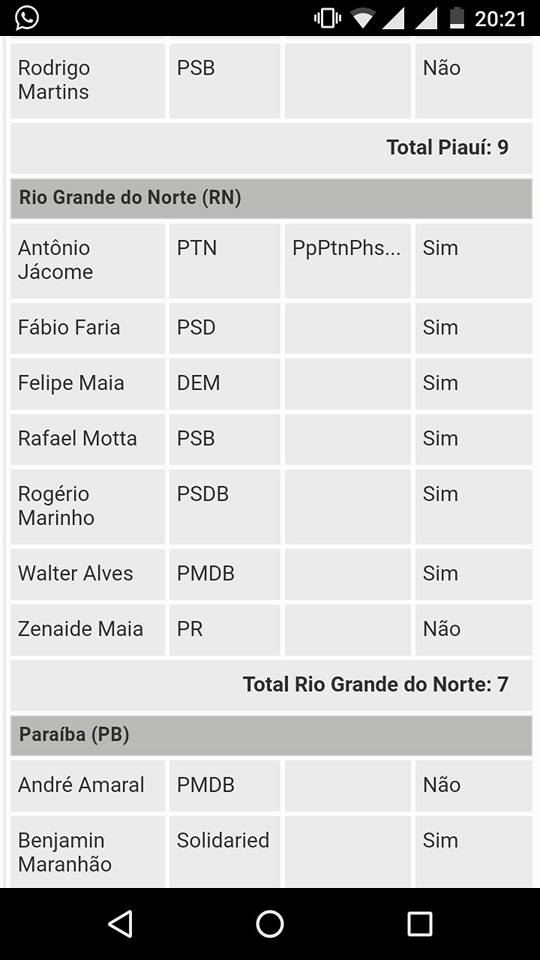The image size is (540, 960).
Task: Tap the Wi-Fi status icon
Action: (363, 18)
